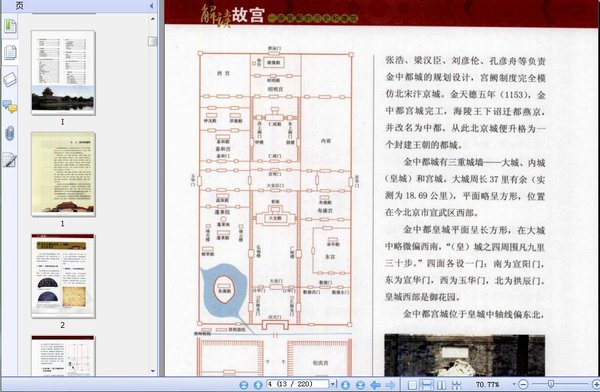The image size is (600, 392).
Task: Select the page 2 thumbnail
Action: pos(63,276)
